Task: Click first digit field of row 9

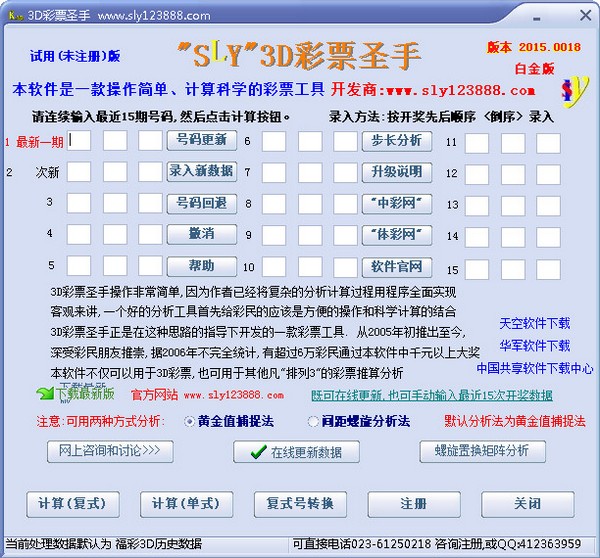Action: 274,235
